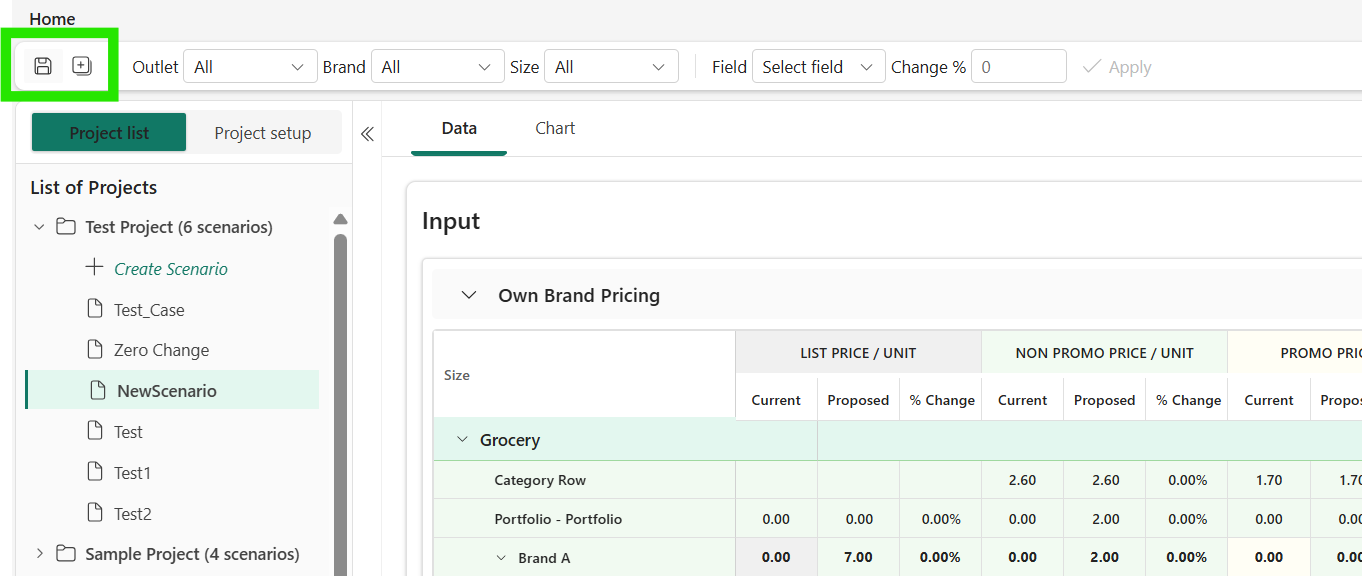The height and width of the screenshot is (576, 1362).
Task: Open the Outlet dropdown
Action: [250, 67]
